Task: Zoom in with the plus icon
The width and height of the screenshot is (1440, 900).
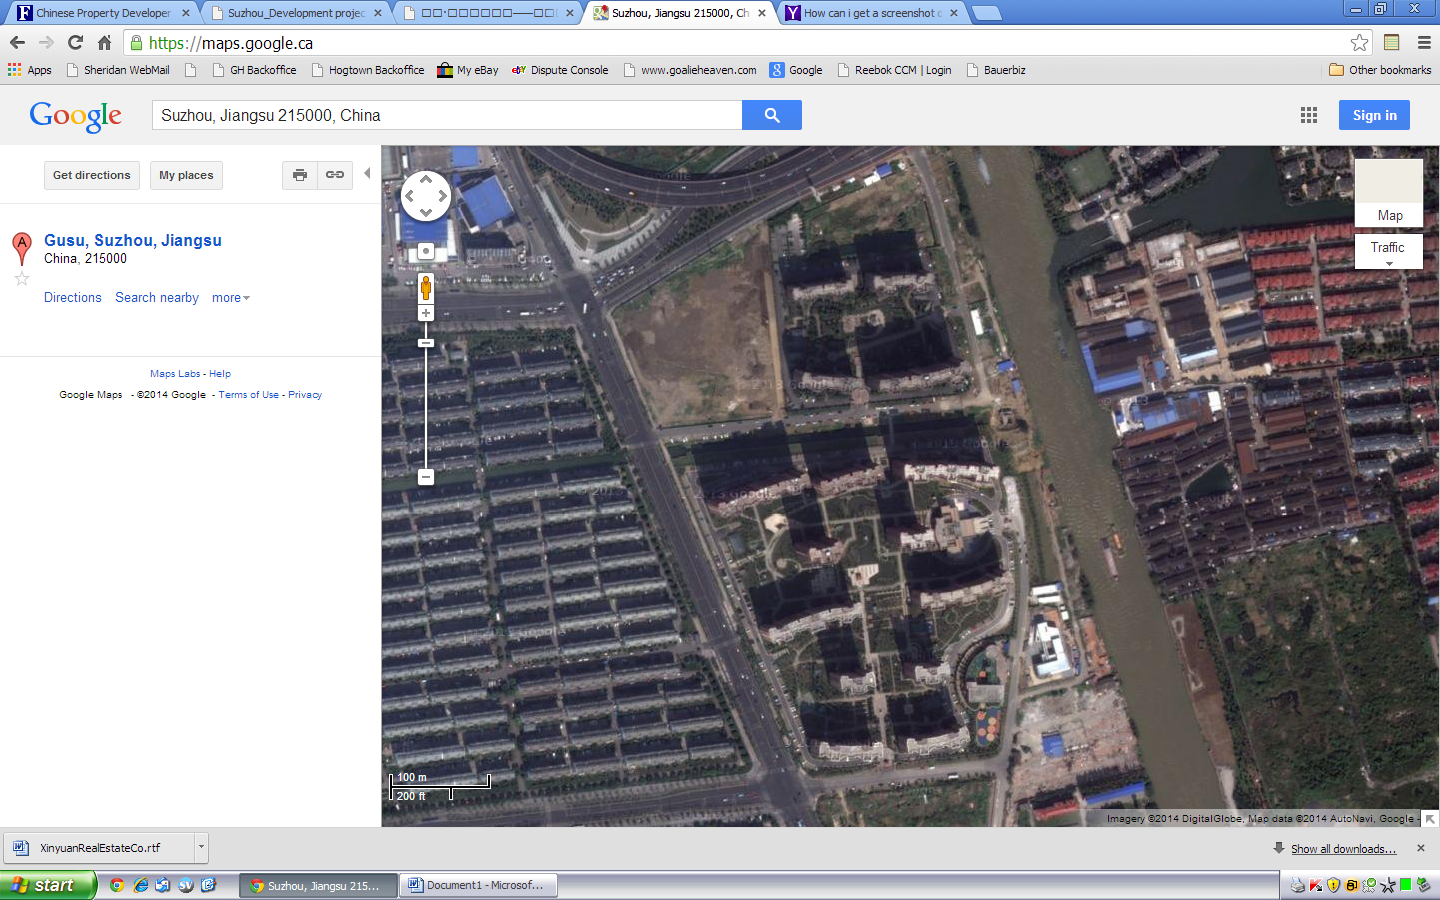Action: pos(425,312)
